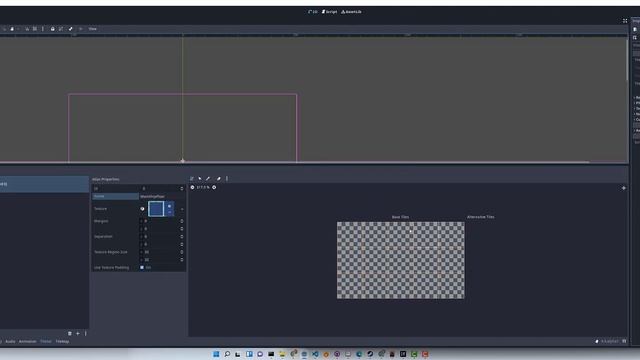The width and height of the screenshot is (640, 360).
Task: Zoom out the atlas view
Action: pyautogui.click(x=192, y=187)
